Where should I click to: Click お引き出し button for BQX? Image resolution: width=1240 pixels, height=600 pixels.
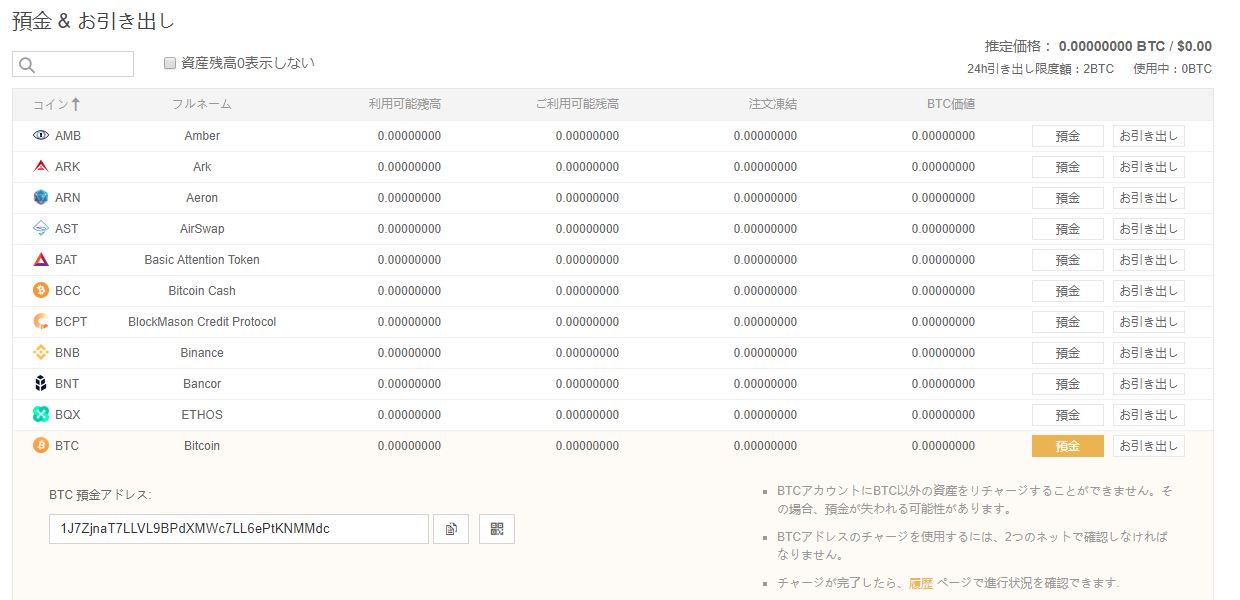[1149, 415]
